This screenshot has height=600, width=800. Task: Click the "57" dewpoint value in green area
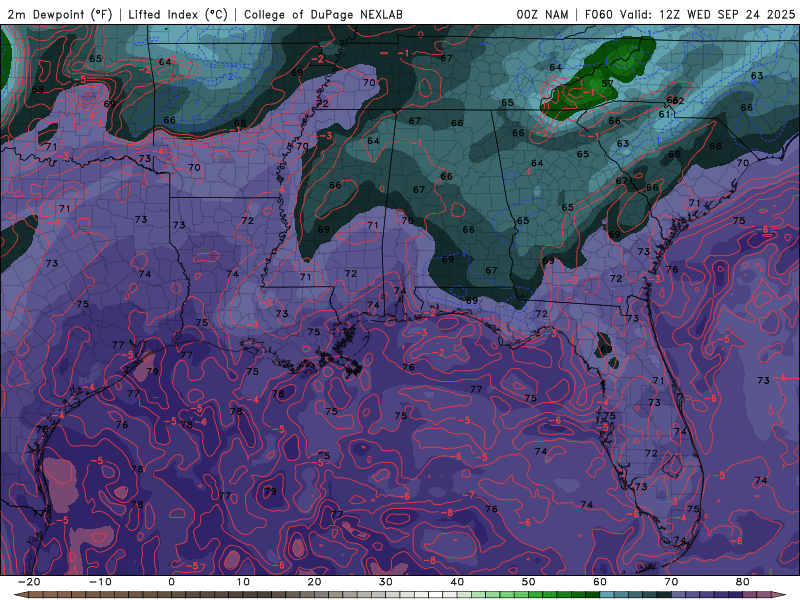click(x=607, y=83)
